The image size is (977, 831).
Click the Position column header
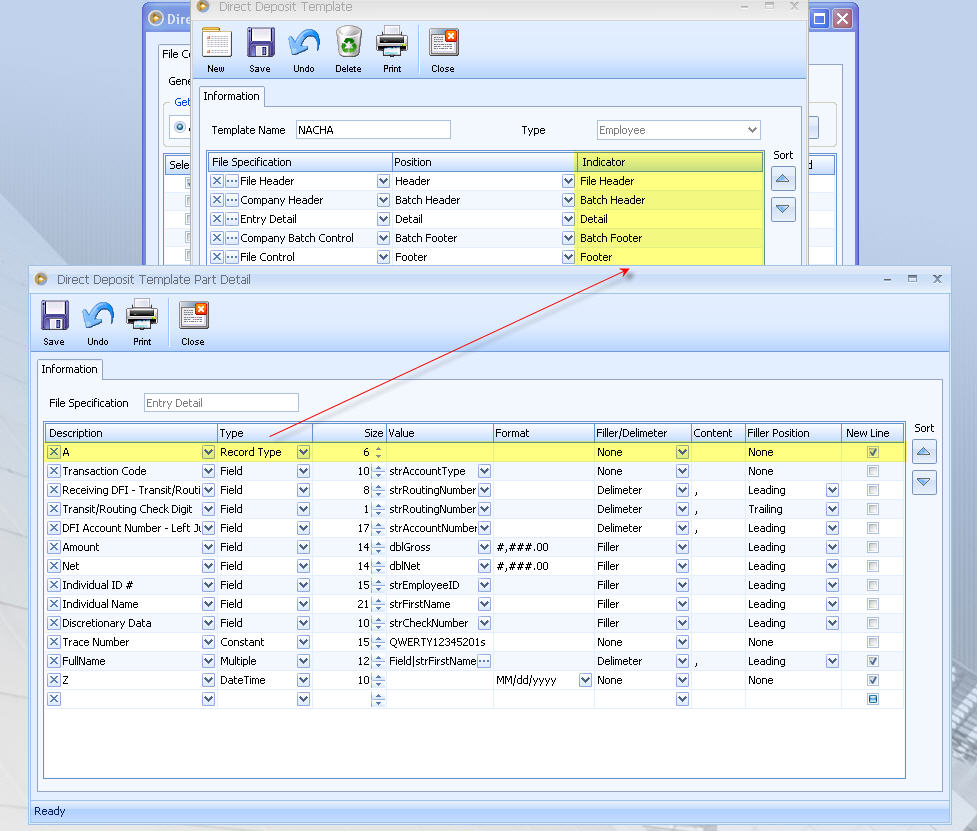(x=484, y=162)
